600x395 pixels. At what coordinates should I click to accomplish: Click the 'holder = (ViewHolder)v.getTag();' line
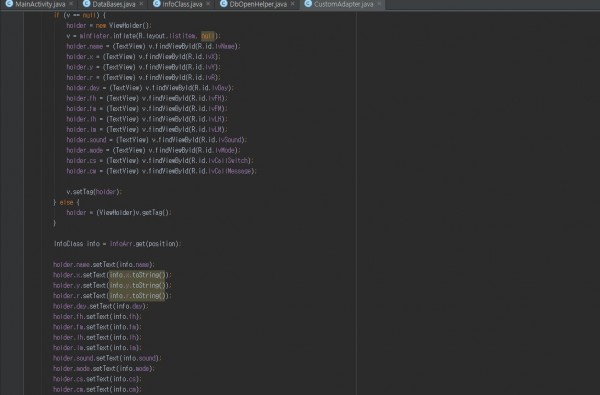119,212
